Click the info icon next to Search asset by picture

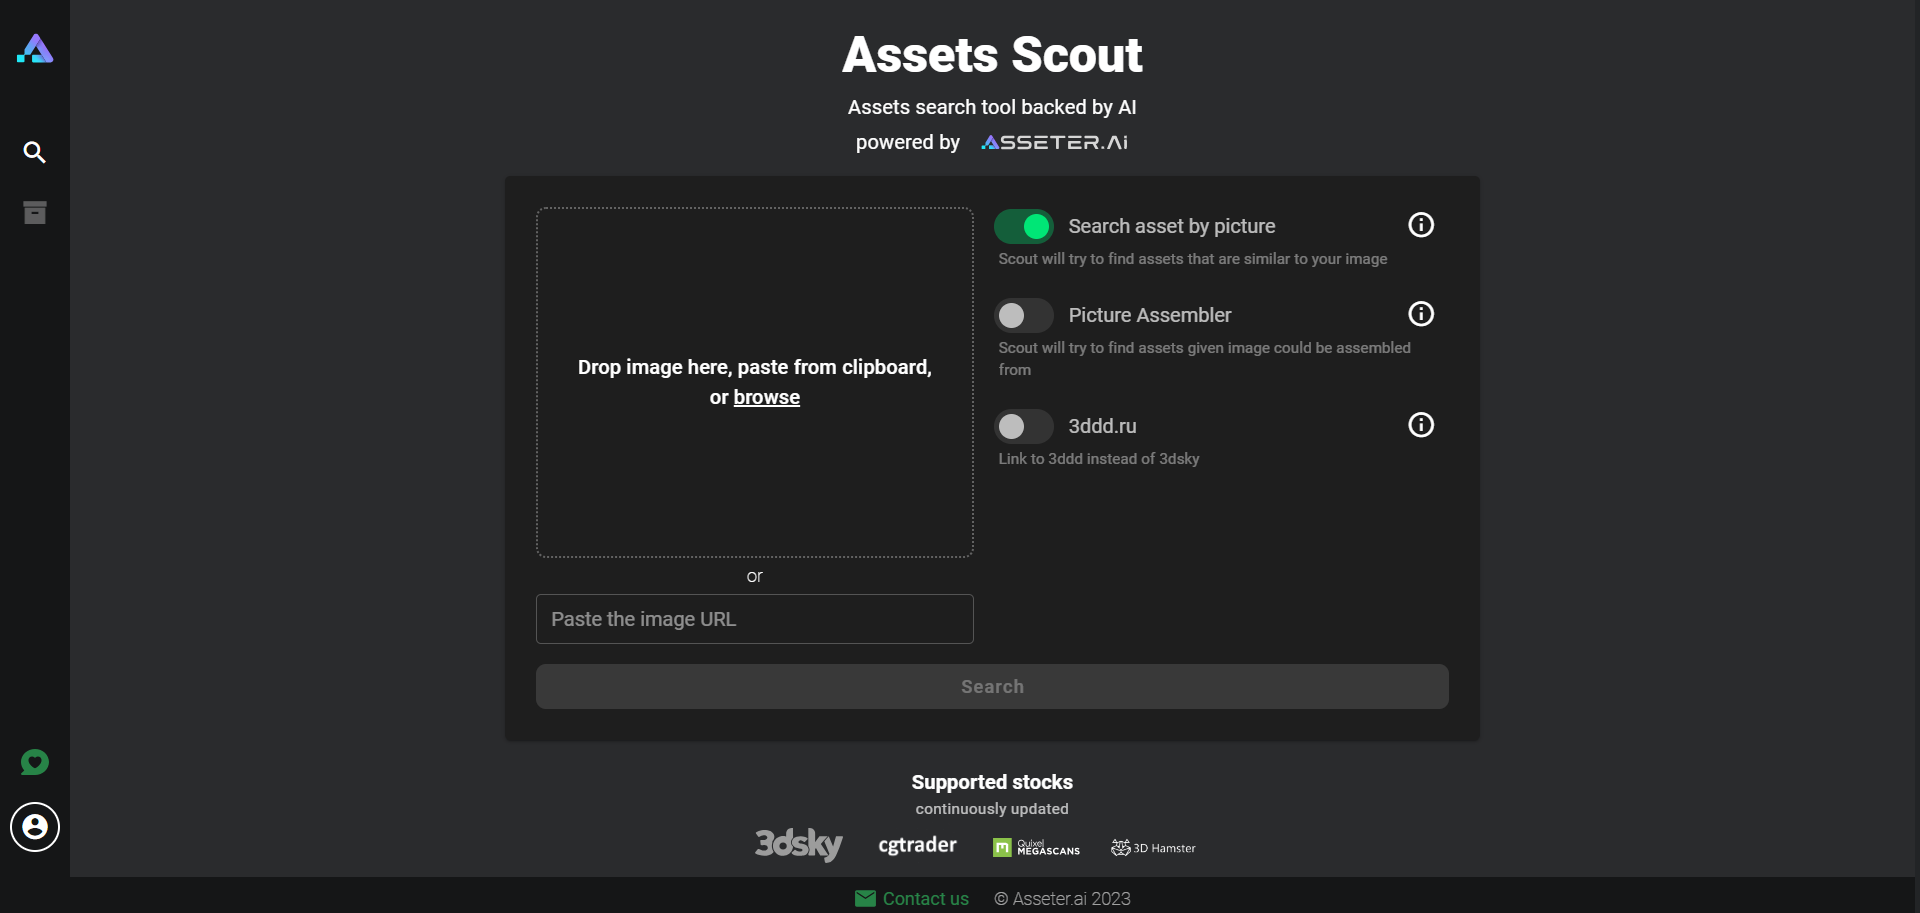coord(1421,224)
